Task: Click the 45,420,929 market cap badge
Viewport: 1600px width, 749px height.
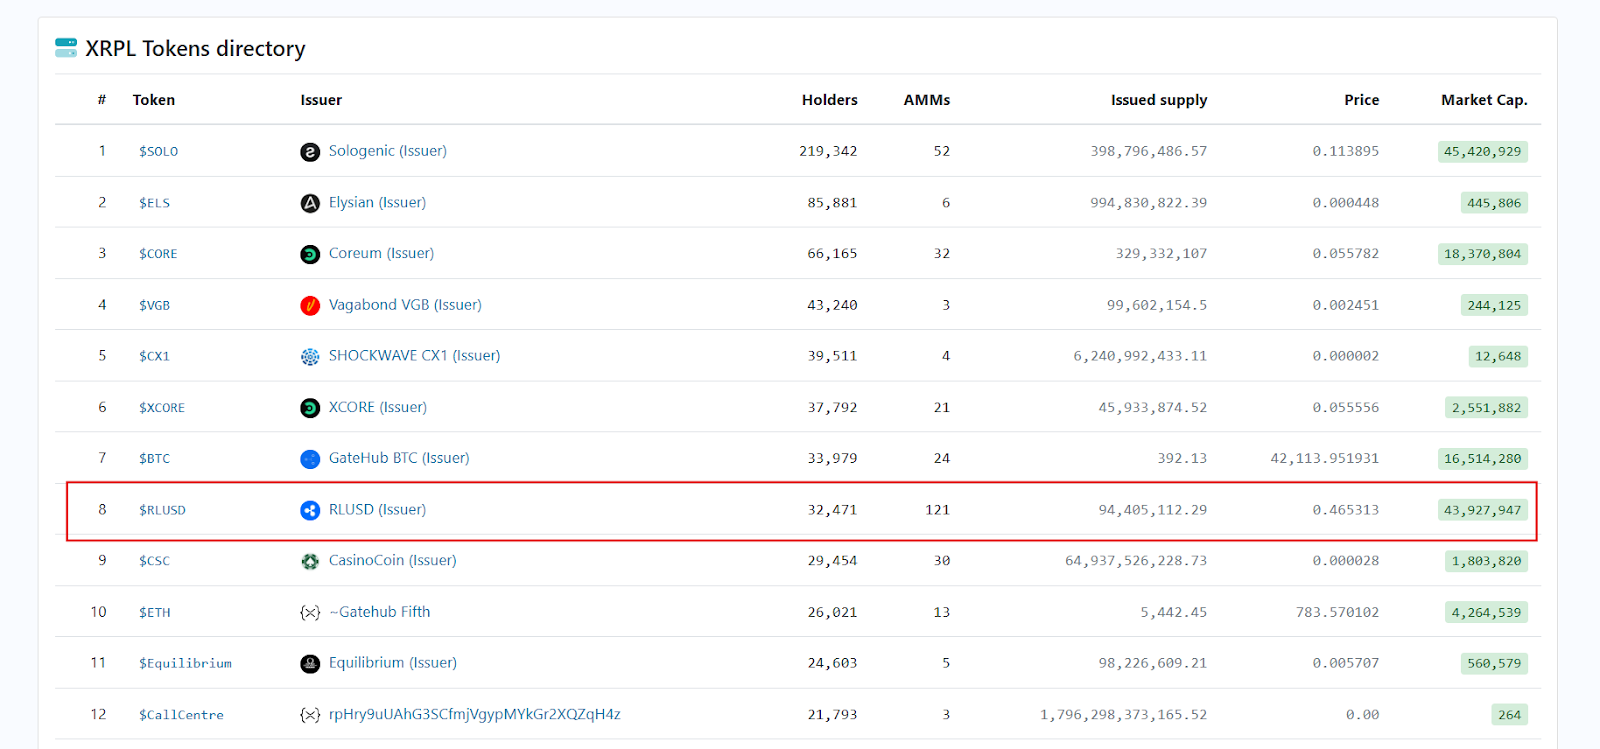Action: pos(1482,152)
